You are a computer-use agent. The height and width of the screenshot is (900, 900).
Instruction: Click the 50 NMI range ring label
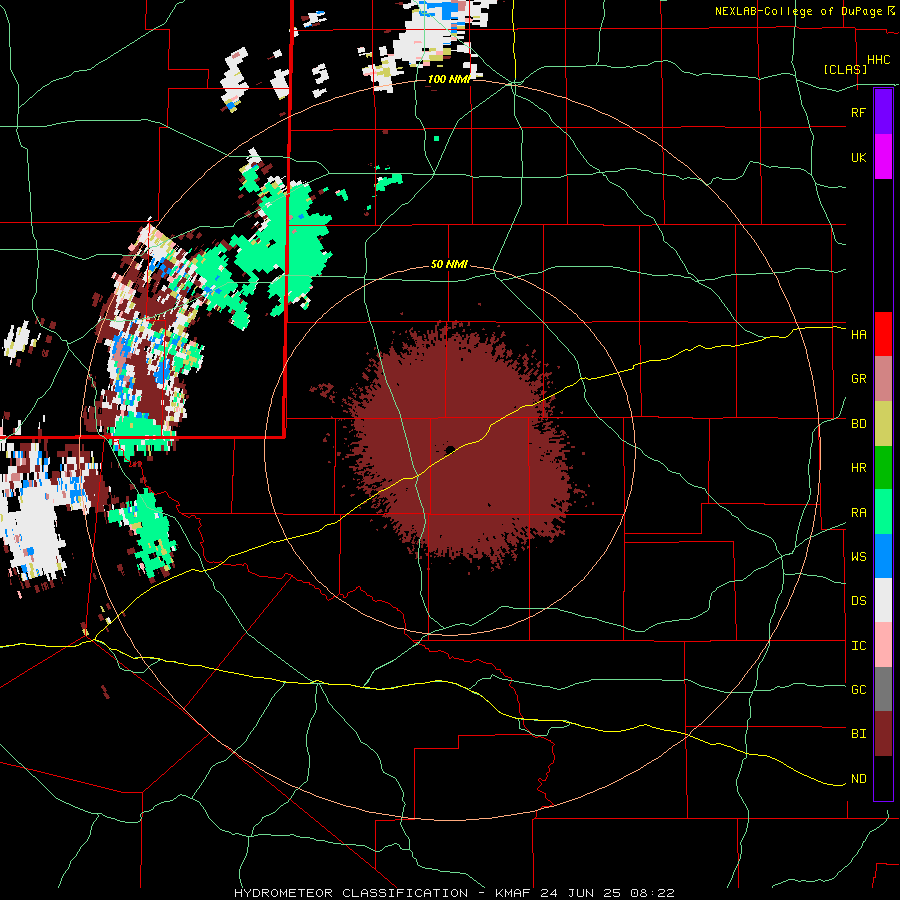click(449, 265)
